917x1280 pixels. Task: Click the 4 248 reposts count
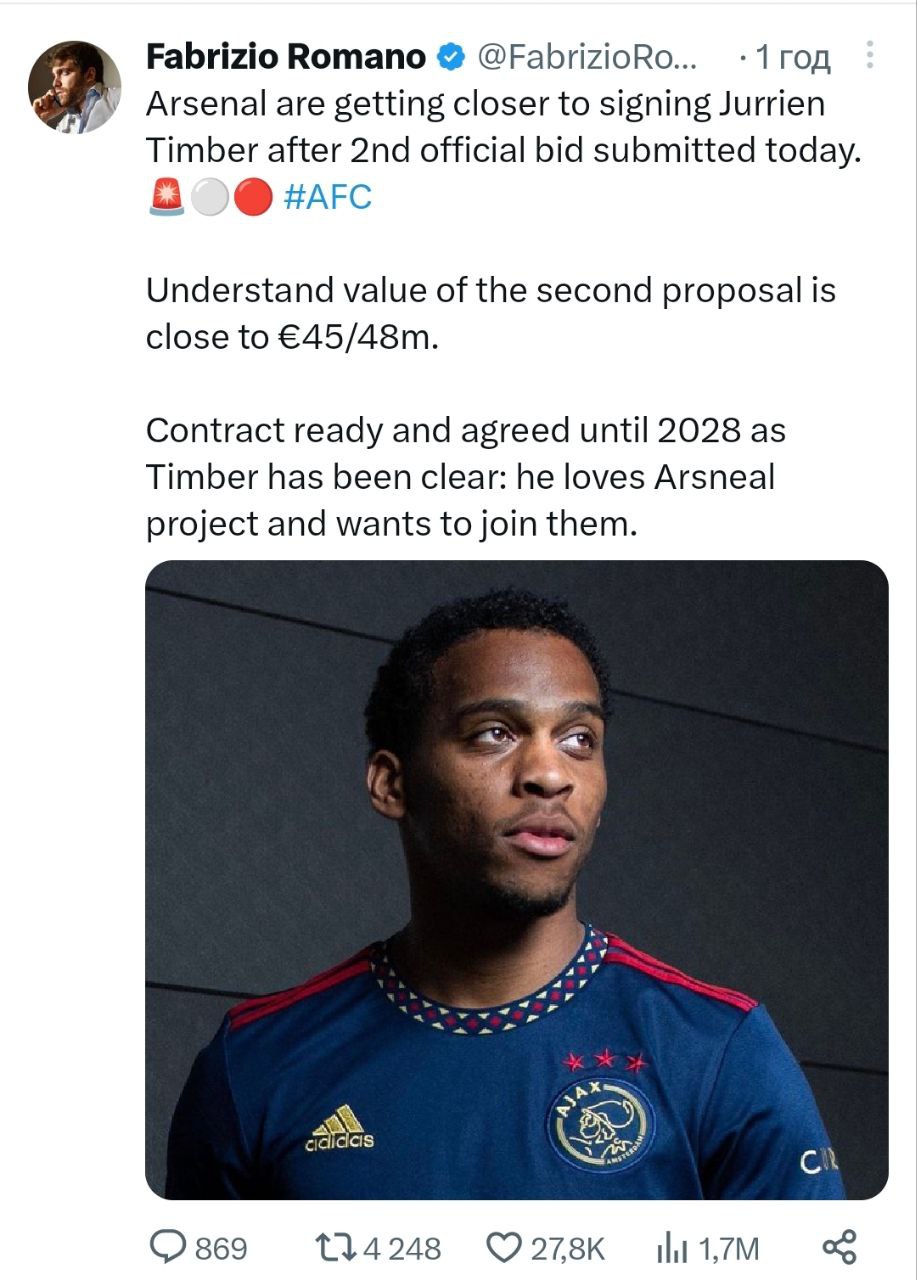(x=400, y=1248)
